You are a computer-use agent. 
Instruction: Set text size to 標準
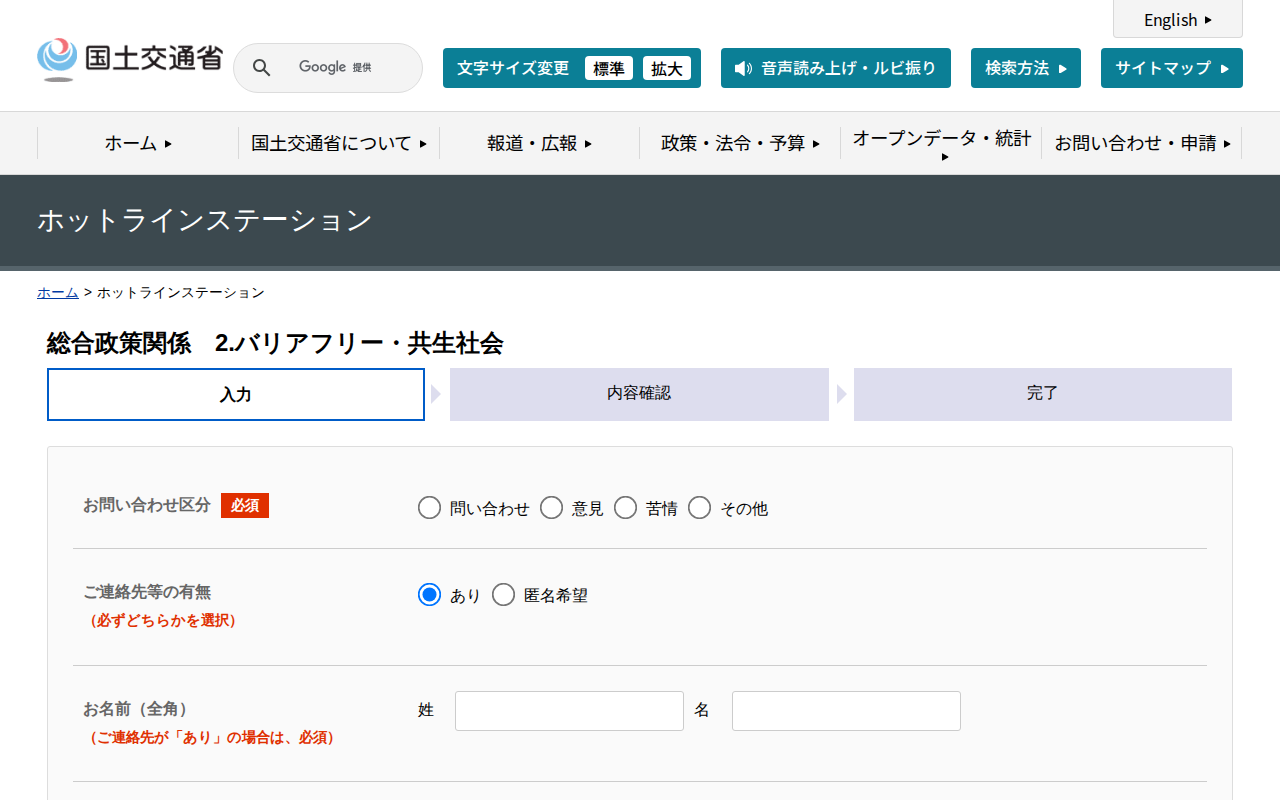609,68
